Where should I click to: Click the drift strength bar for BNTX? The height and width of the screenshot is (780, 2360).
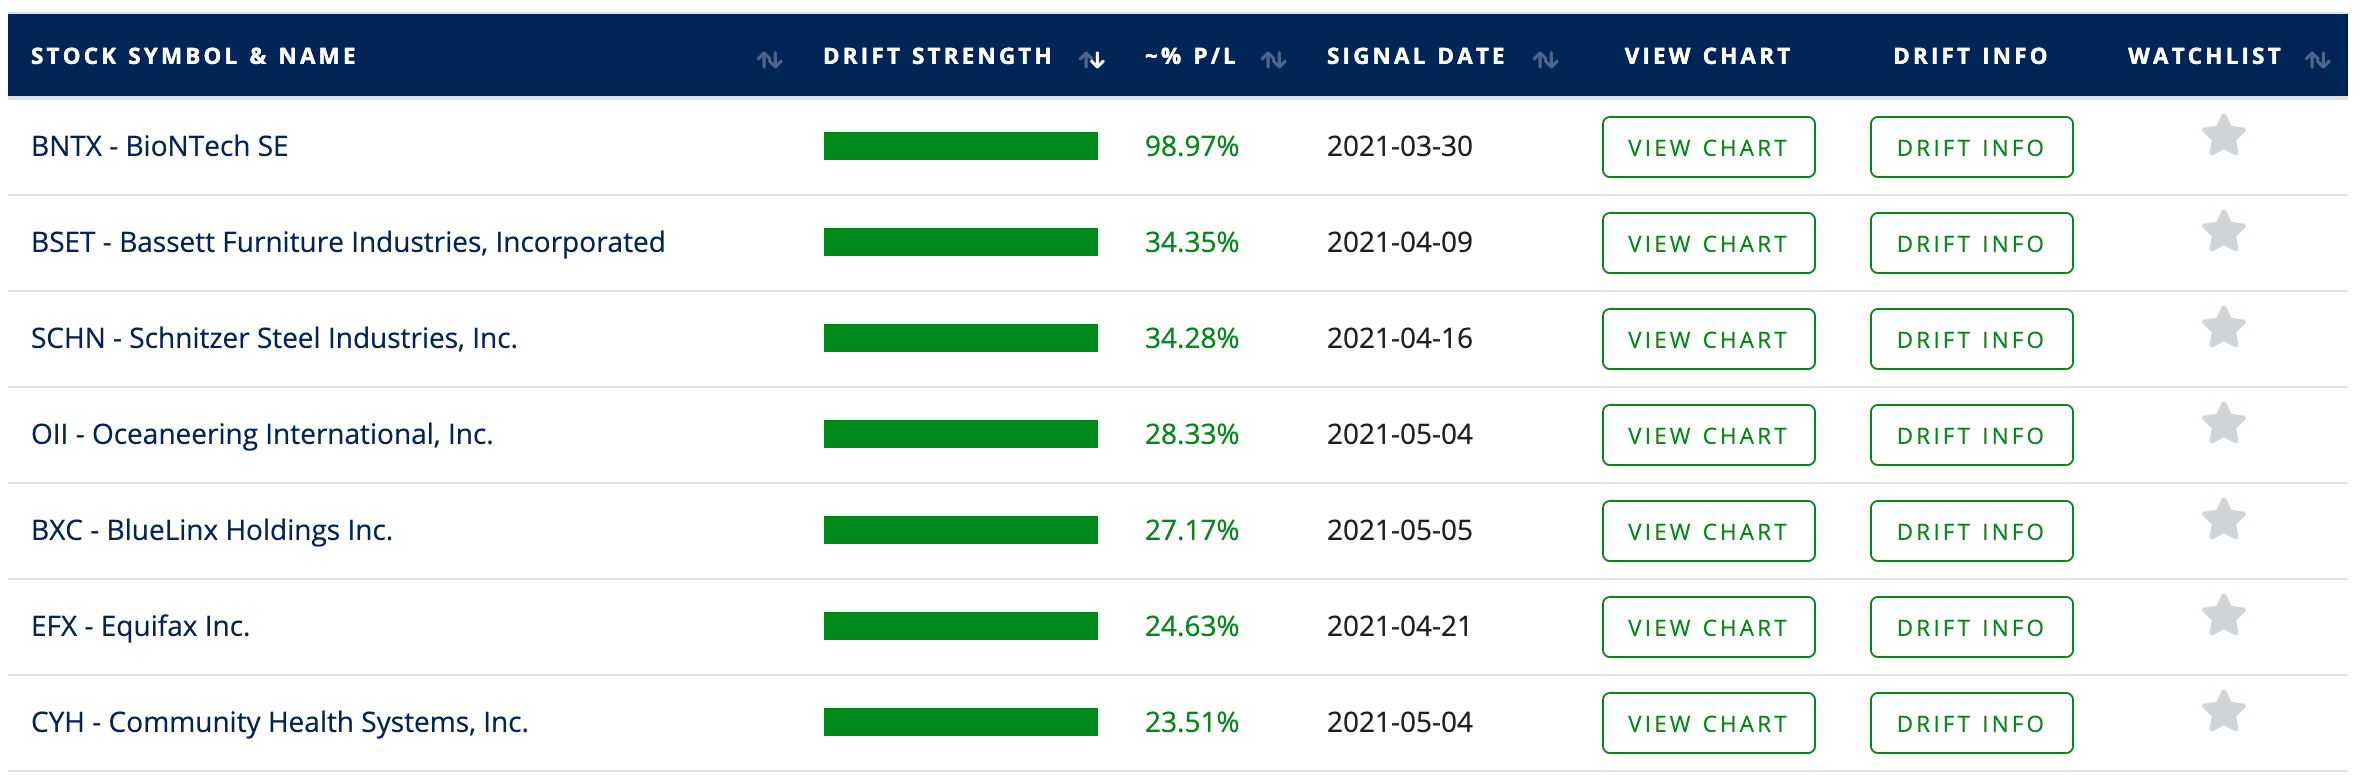click(x=960, y=146)
